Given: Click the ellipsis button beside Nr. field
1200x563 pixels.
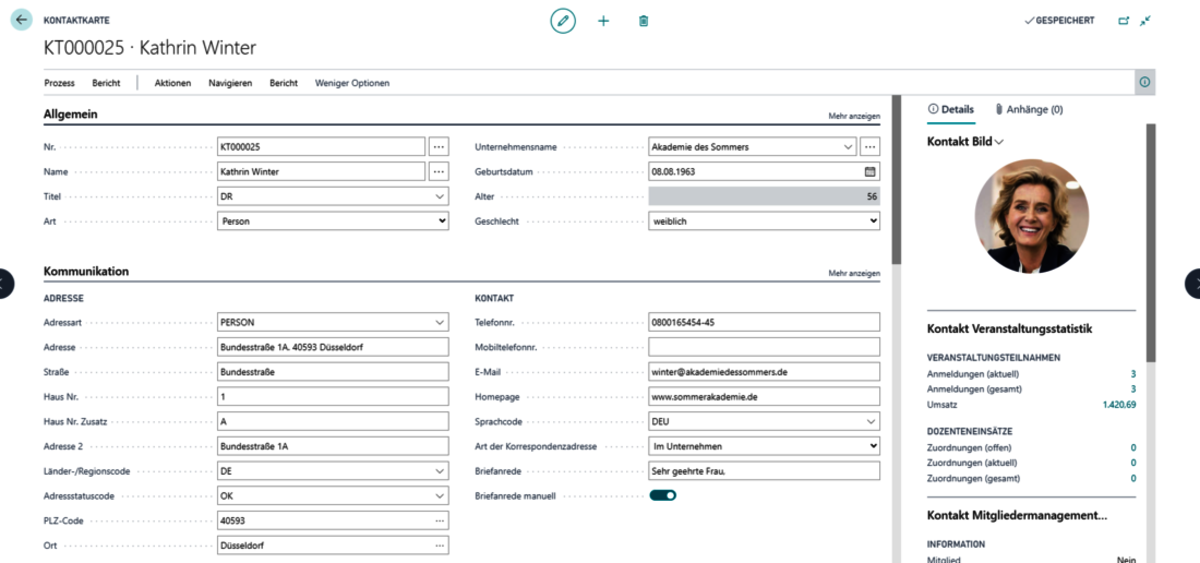Looking at the screenshot, I should [x=439, y=147].
